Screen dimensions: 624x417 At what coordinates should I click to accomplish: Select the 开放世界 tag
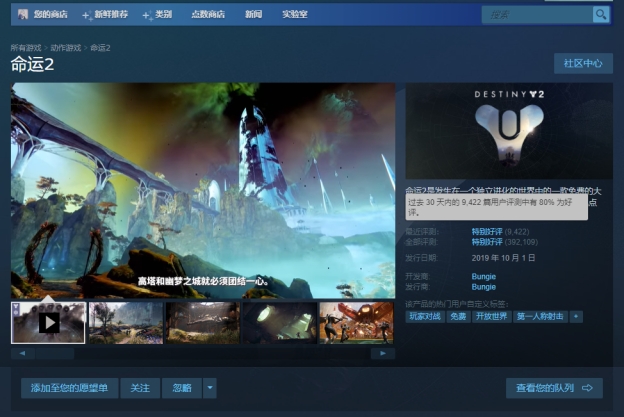pyautogui.click(x=491, y=317)
